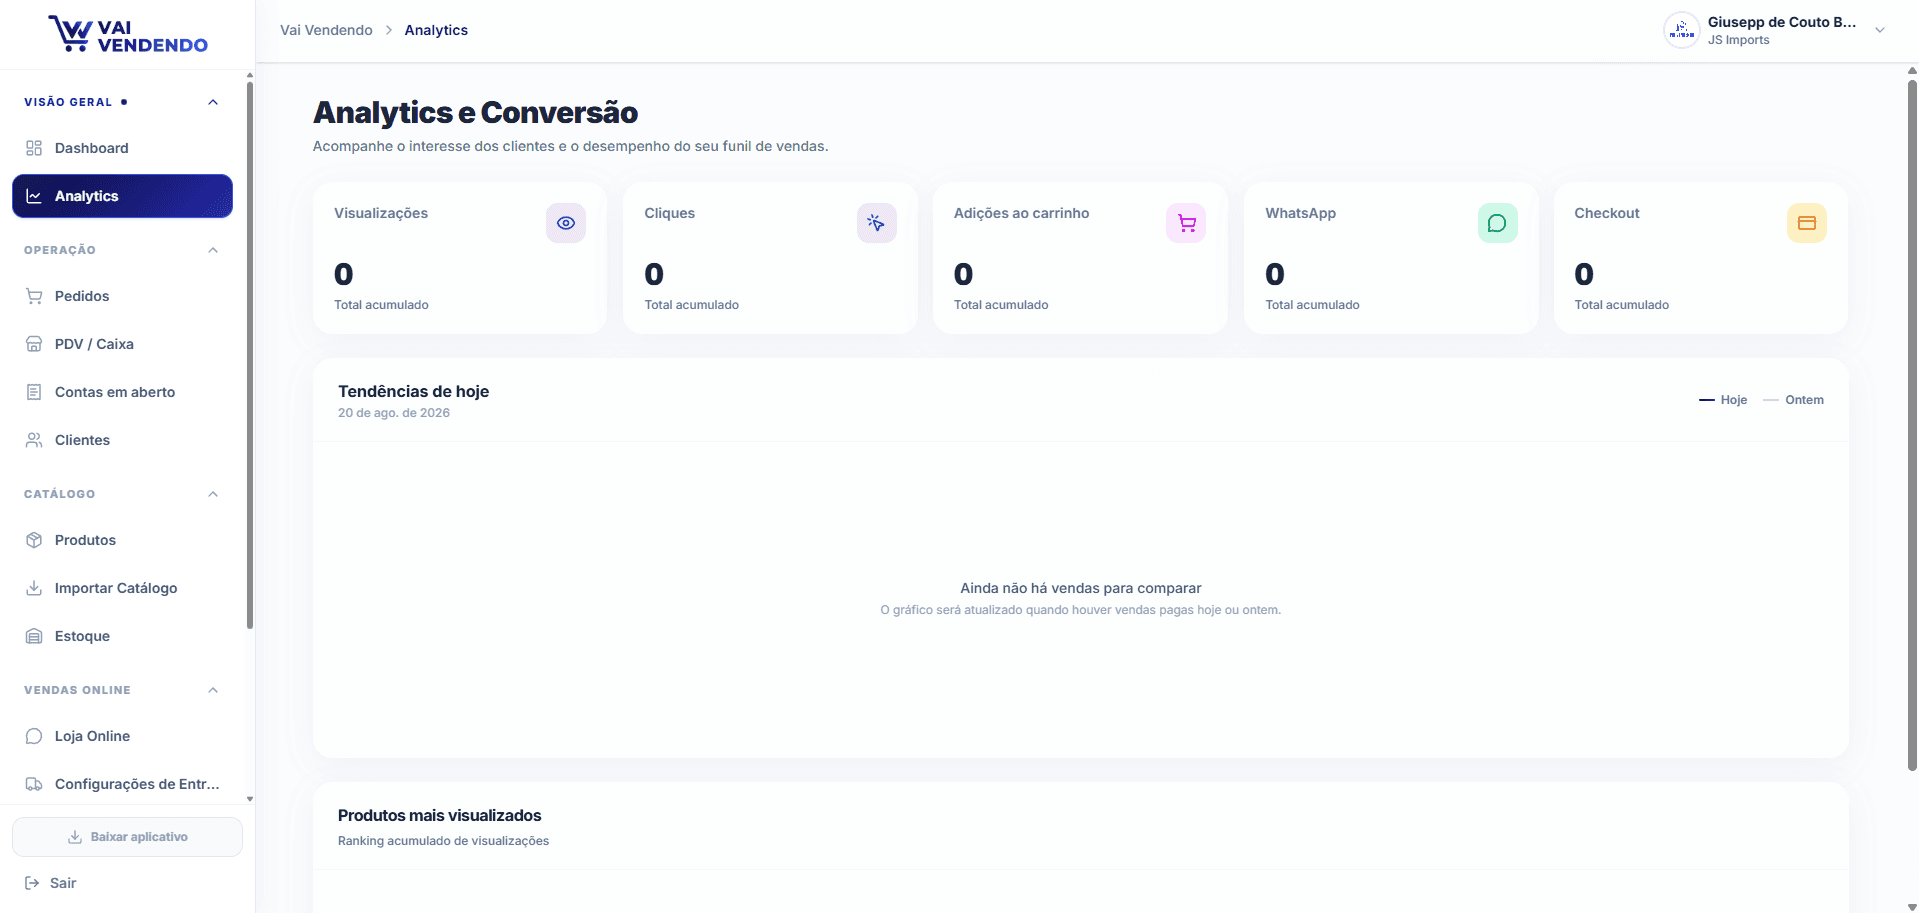Viewport: 1919px width, 913px height.
Task: Click the cart icon on Adições ao carrinho card
Action: pyautogui.click(x=1186, y=223)
